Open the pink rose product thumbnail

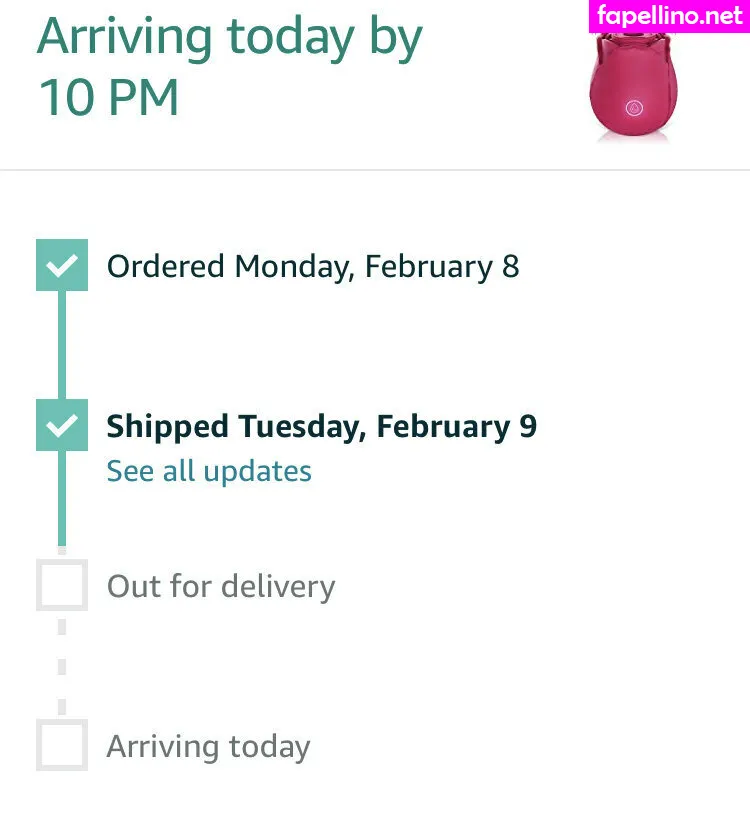[x=632, y=87]
